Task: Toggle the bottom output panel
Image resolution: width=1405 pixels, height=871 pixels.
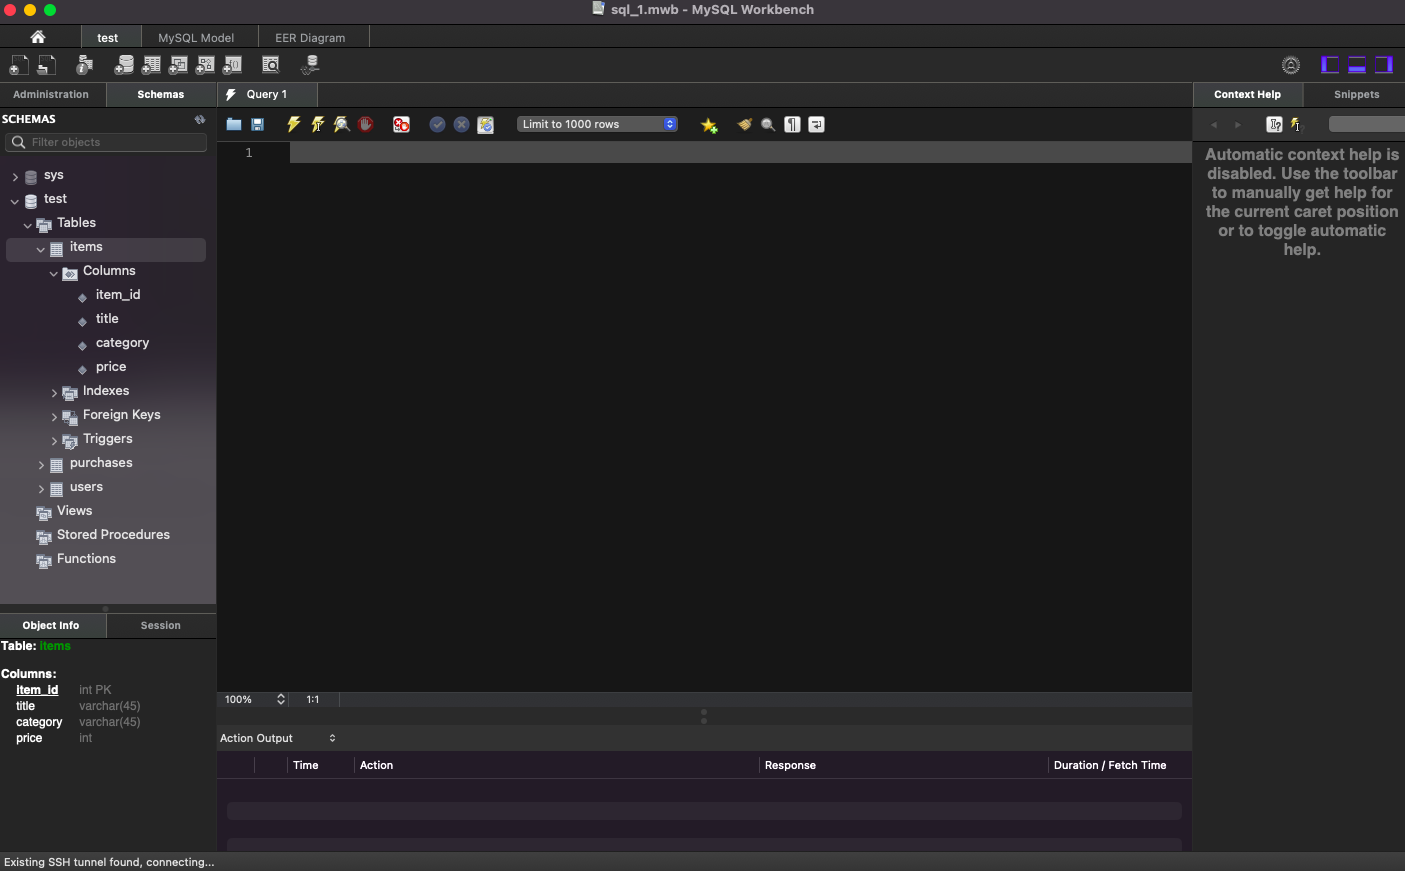Action: coord(1357,65)
